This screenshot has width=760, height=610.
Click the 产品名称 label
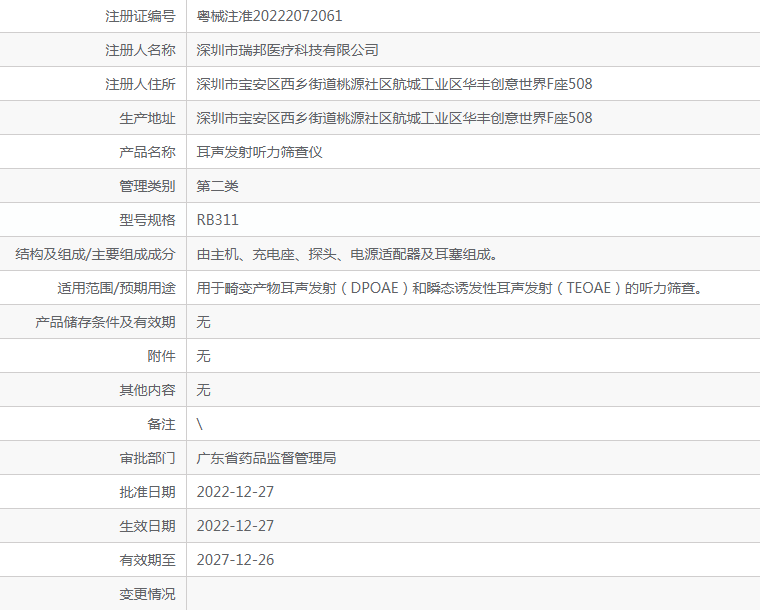tap(147, 152)
